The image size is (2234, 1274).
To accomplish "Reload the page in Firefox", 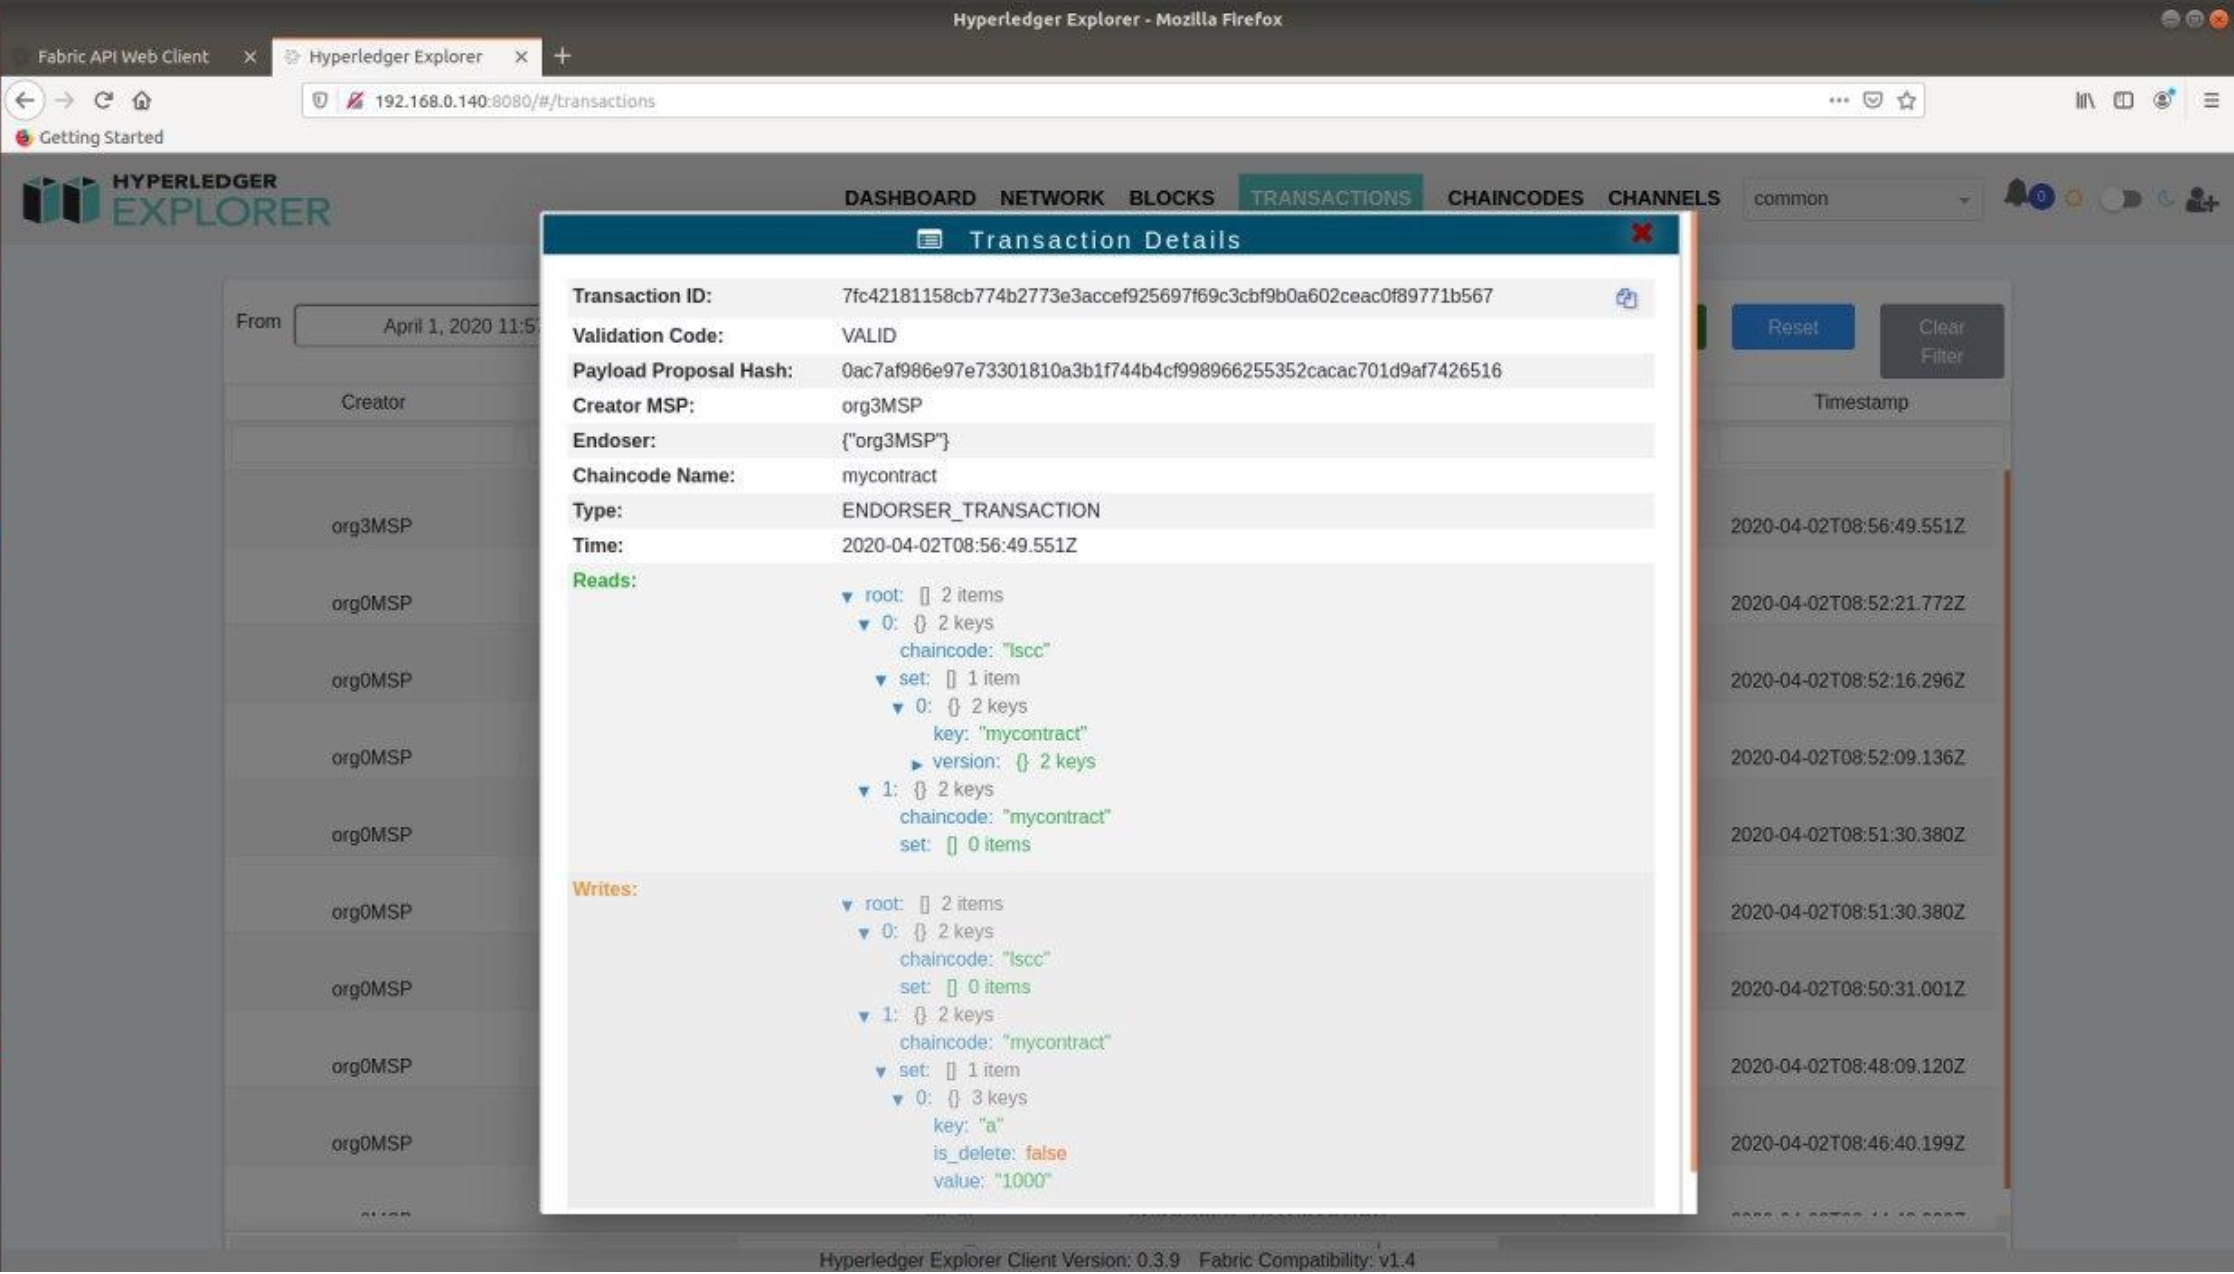I will (x=103, y=100).
